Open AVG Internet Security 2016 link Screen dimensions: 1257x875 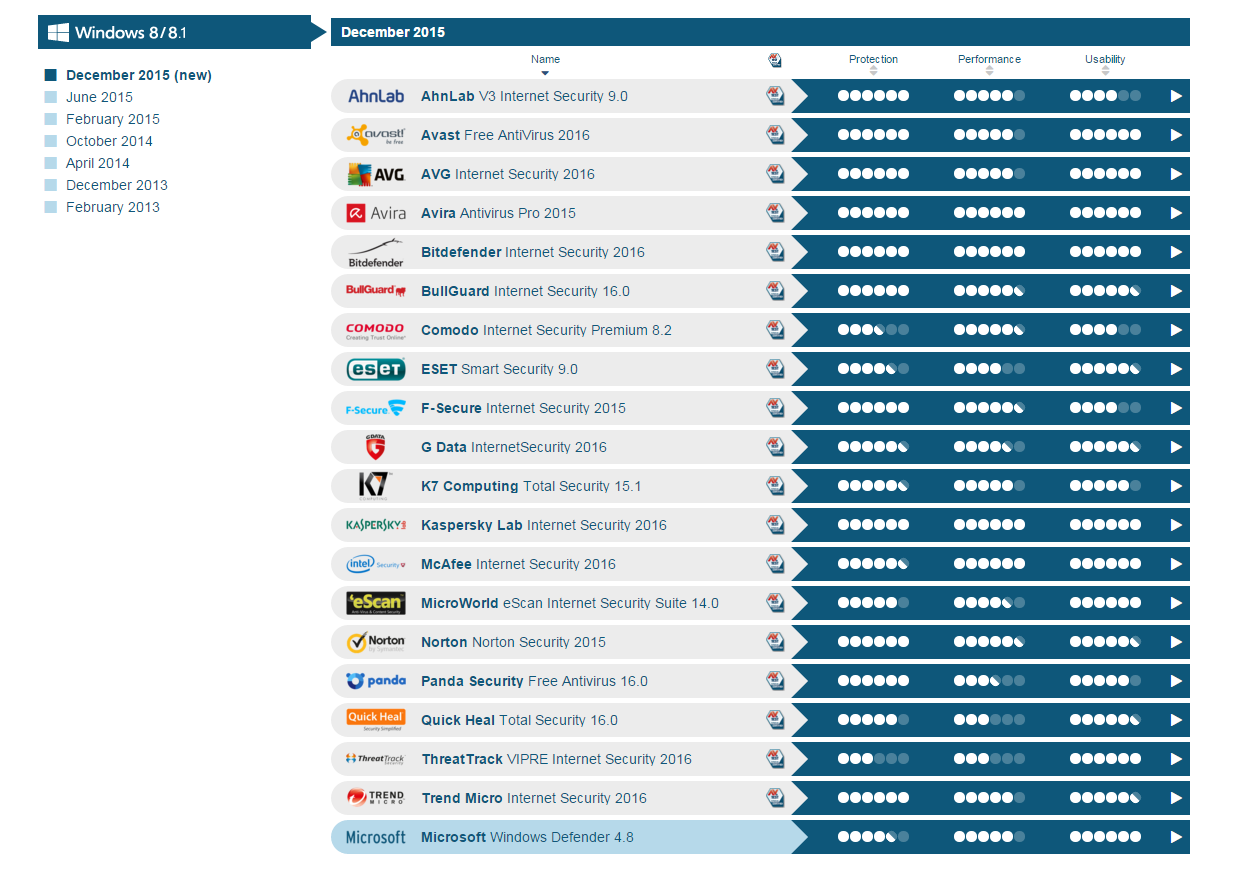508,174
